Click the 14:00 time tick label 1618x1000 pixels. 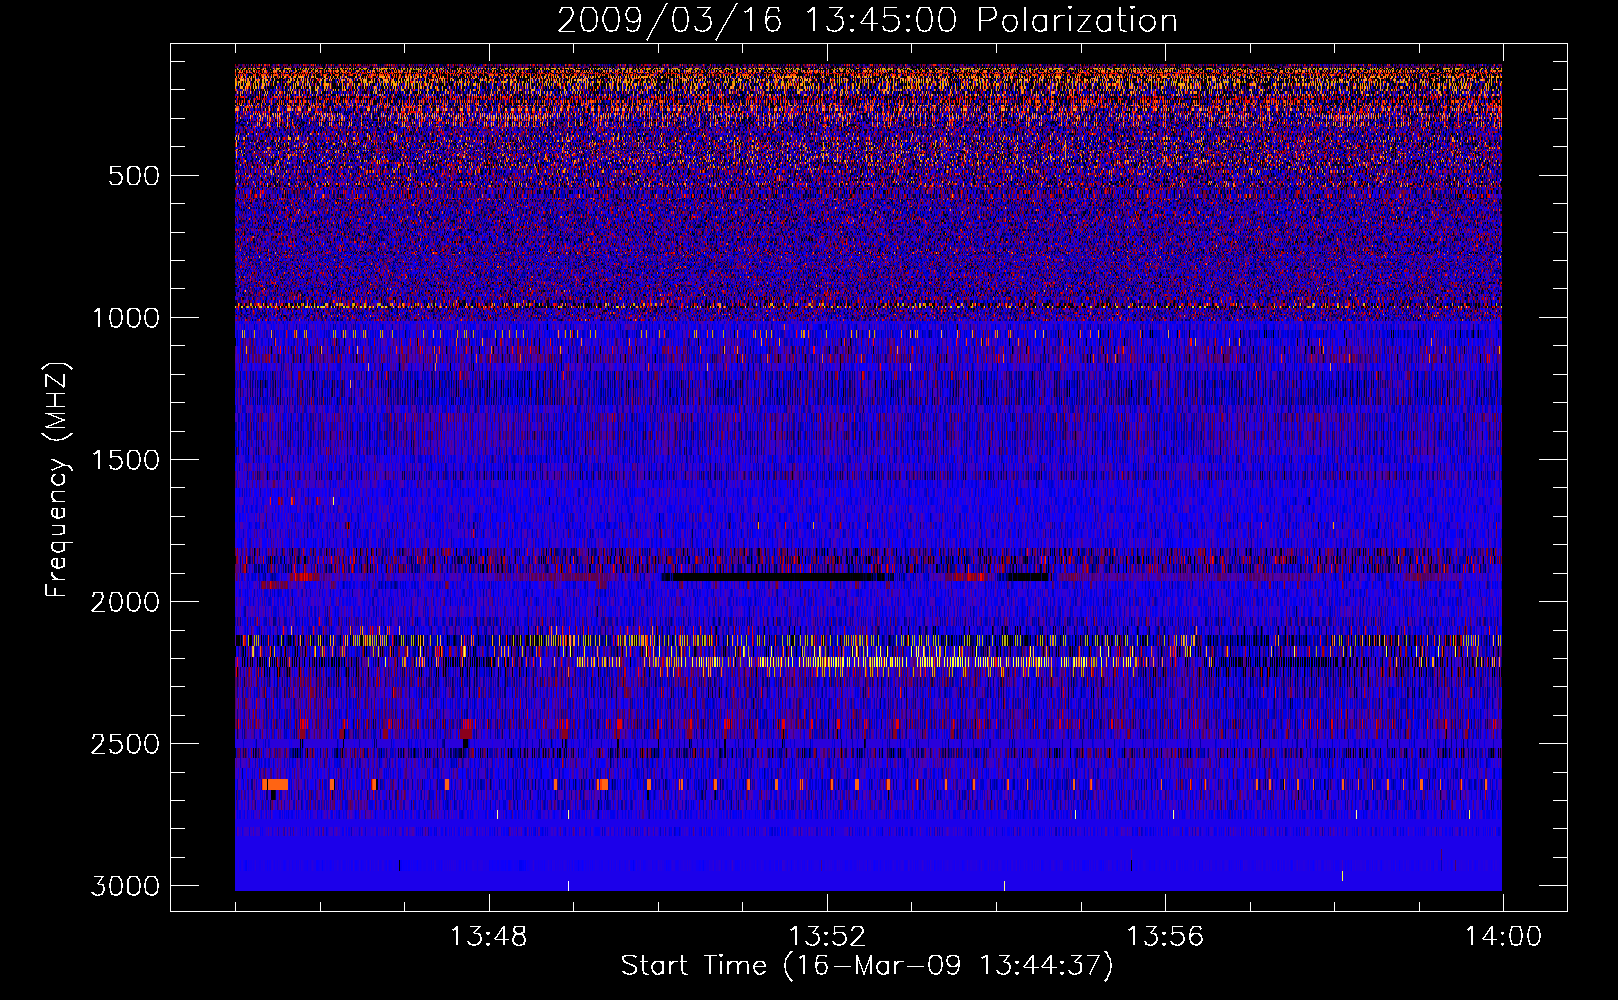pyautogui.click(x=1503, y=937)
